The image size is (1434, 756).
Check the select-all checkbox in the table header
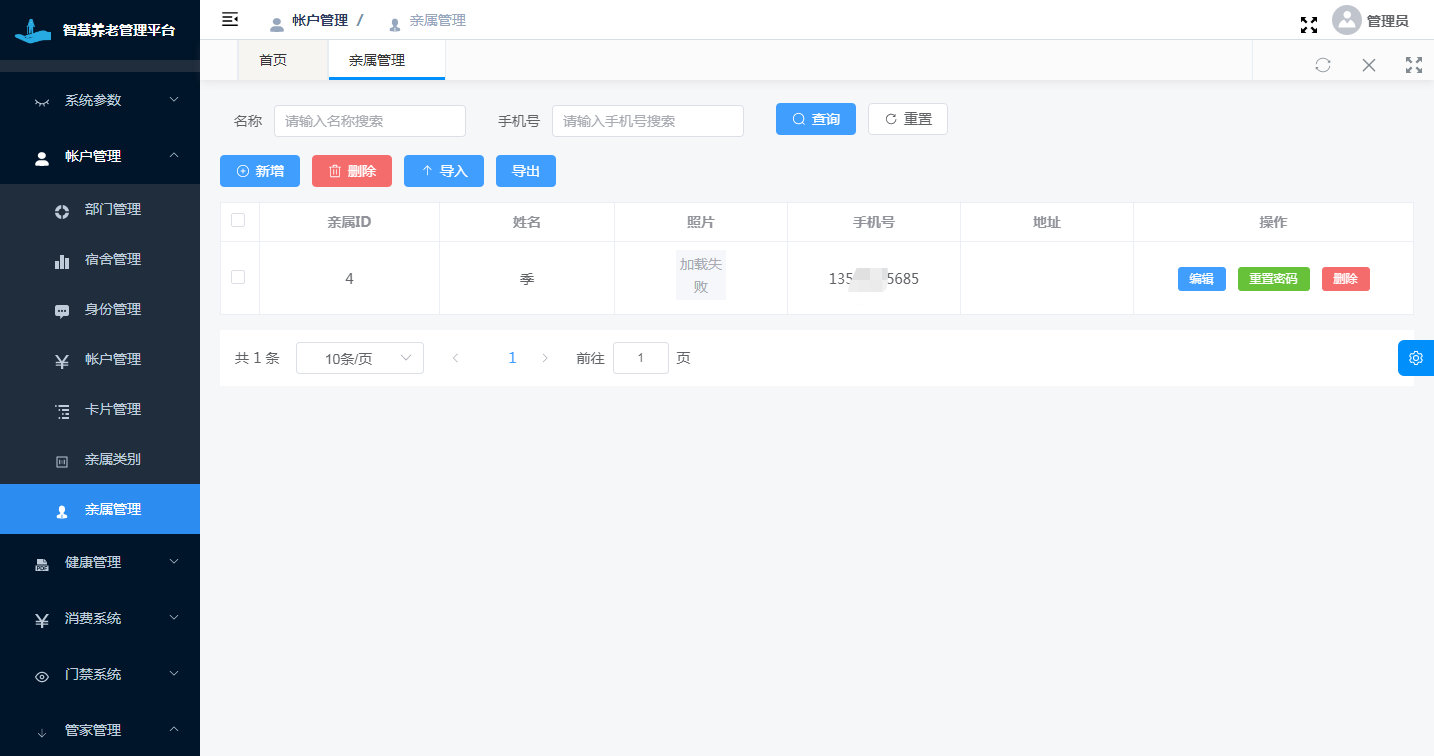[x=239, y=221]
